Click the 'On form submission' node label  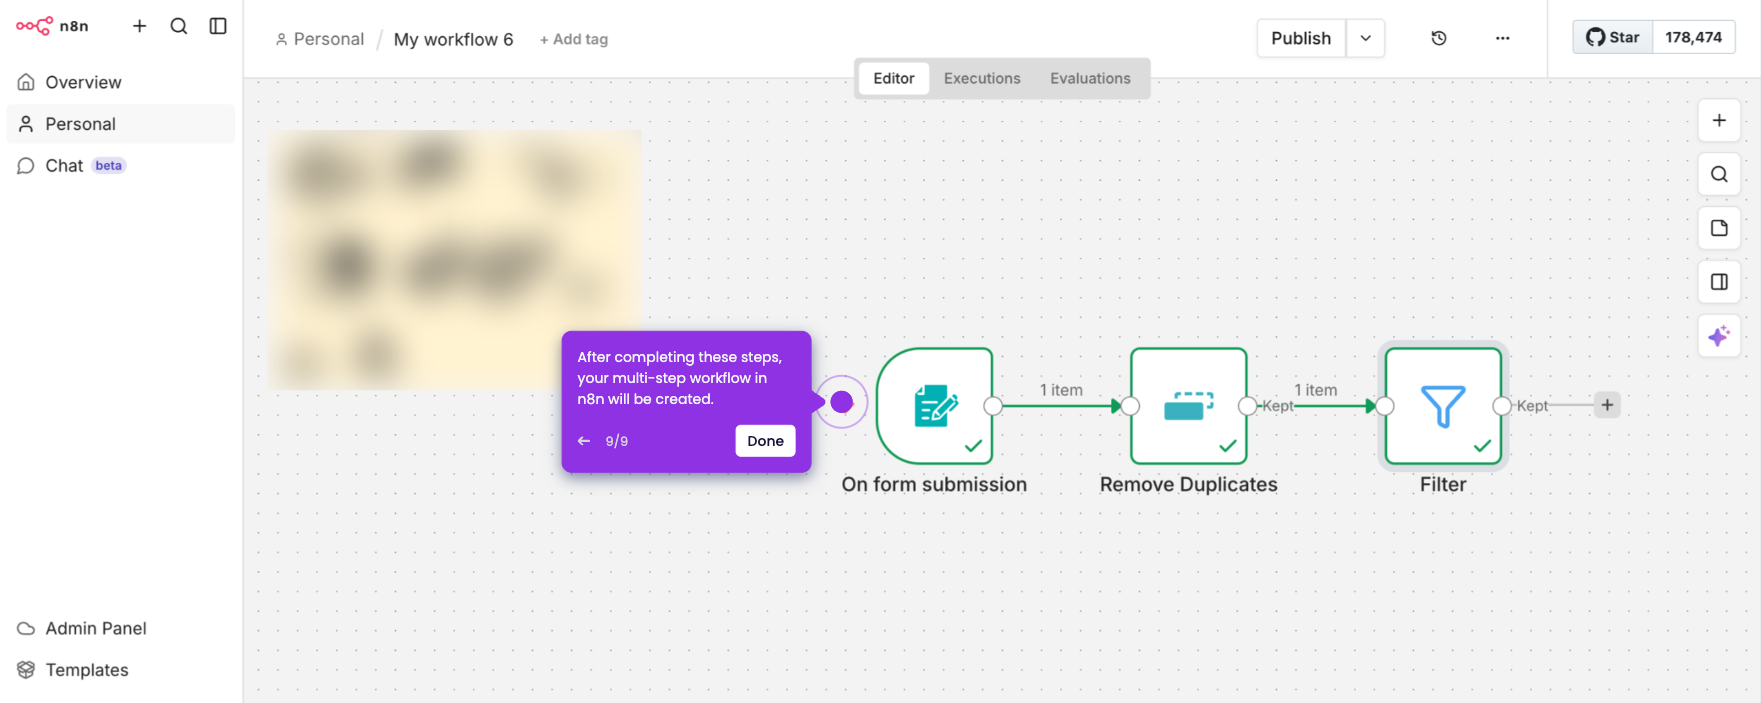[934, 484]
